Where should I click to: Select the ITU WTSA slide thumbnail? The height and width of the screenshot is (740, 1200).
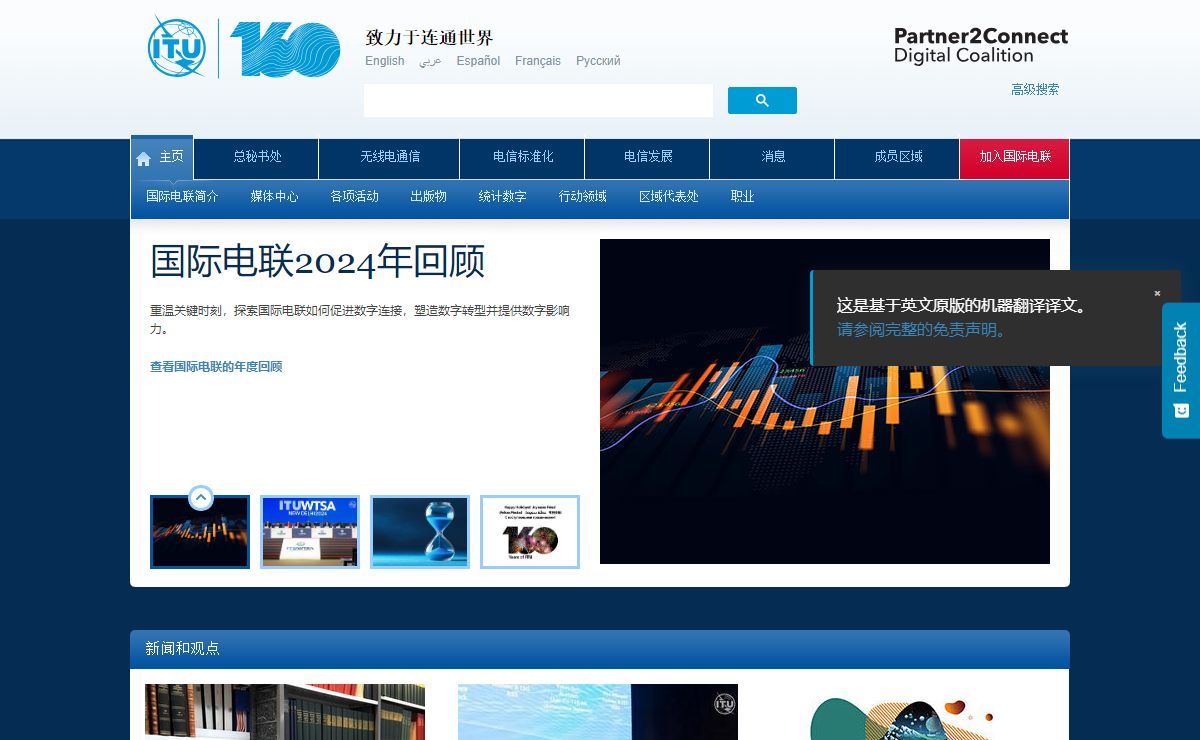310,532
